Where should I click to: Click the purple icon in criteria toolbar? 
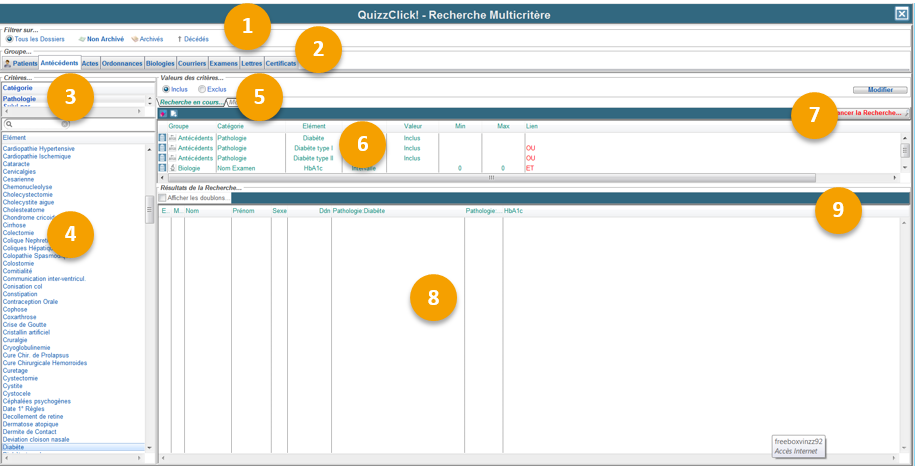[x=163, y=114]
